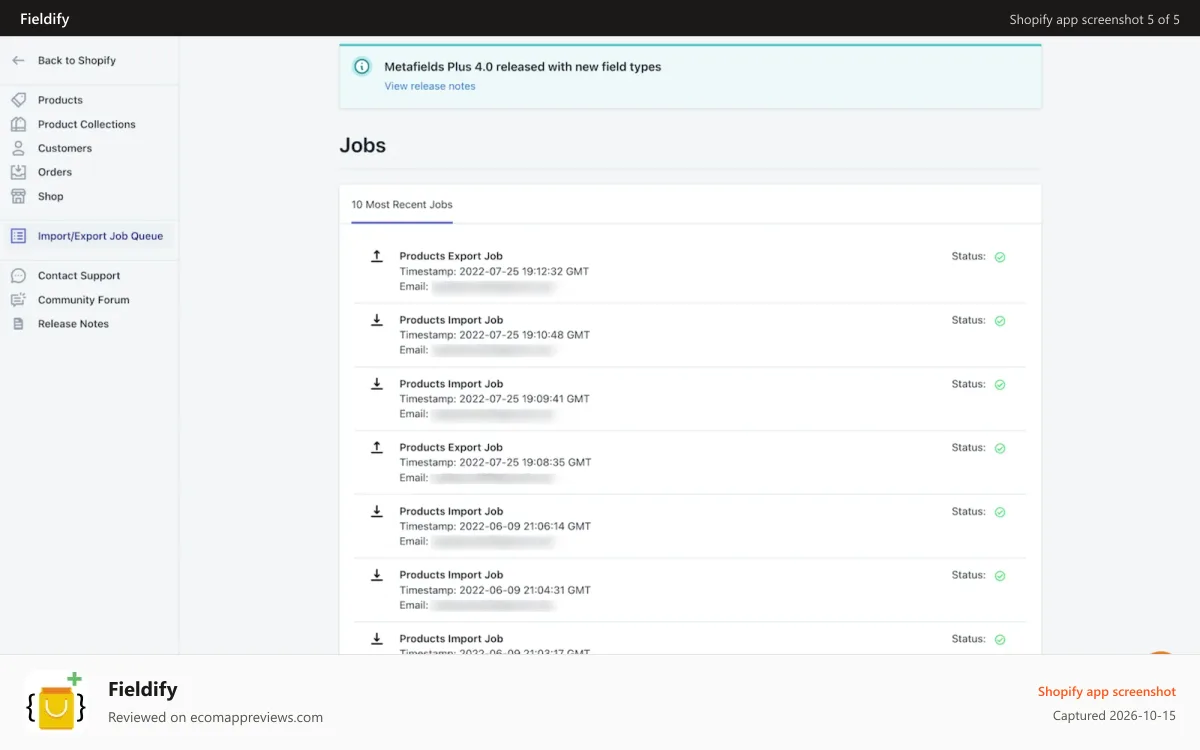Screen dimensions: 1200x750
Task: Click the Products tag icon in sidebar
Action: (x=18, y=100)
